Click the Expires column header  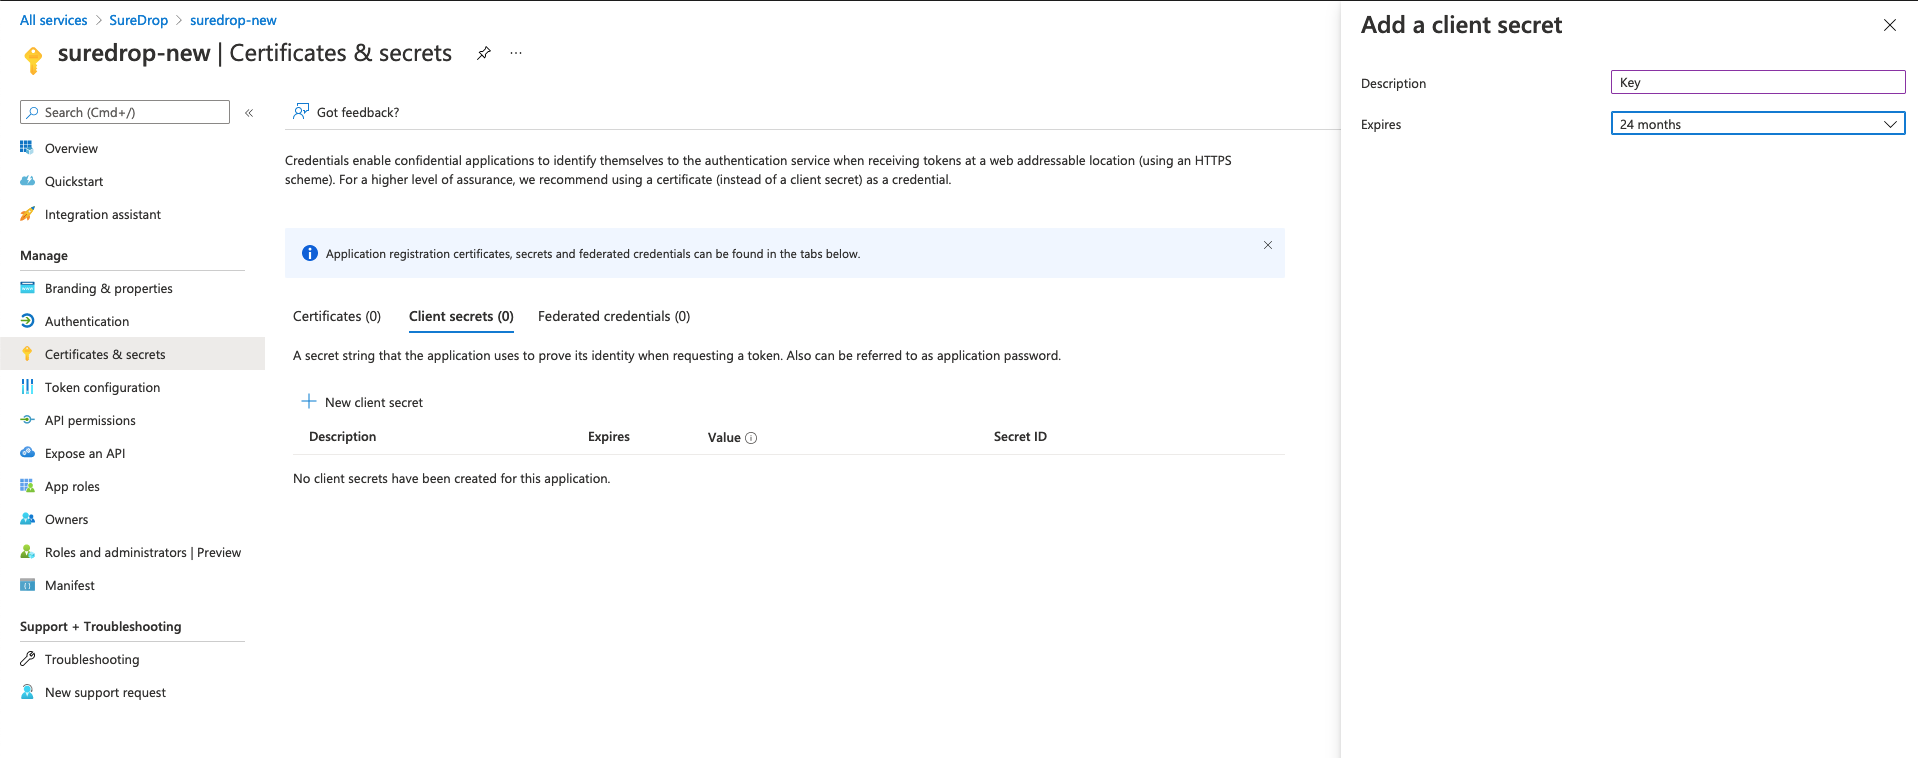tap(609, 437)
